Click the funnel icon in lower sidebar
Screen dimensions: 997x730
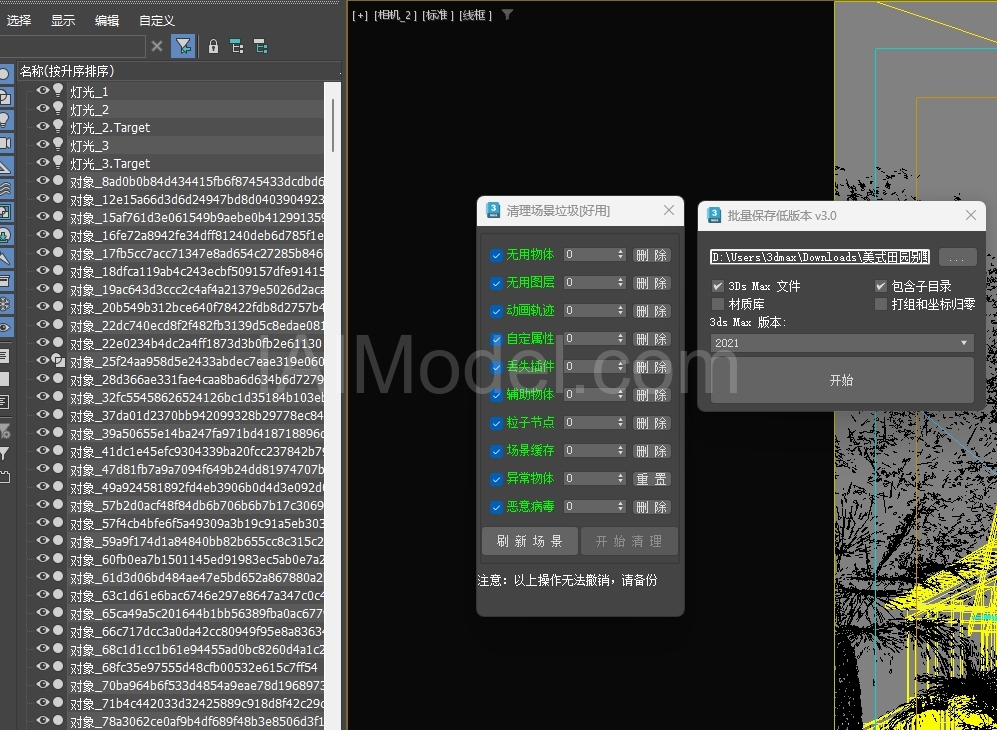pyautogui.click(x=4, y=454)
